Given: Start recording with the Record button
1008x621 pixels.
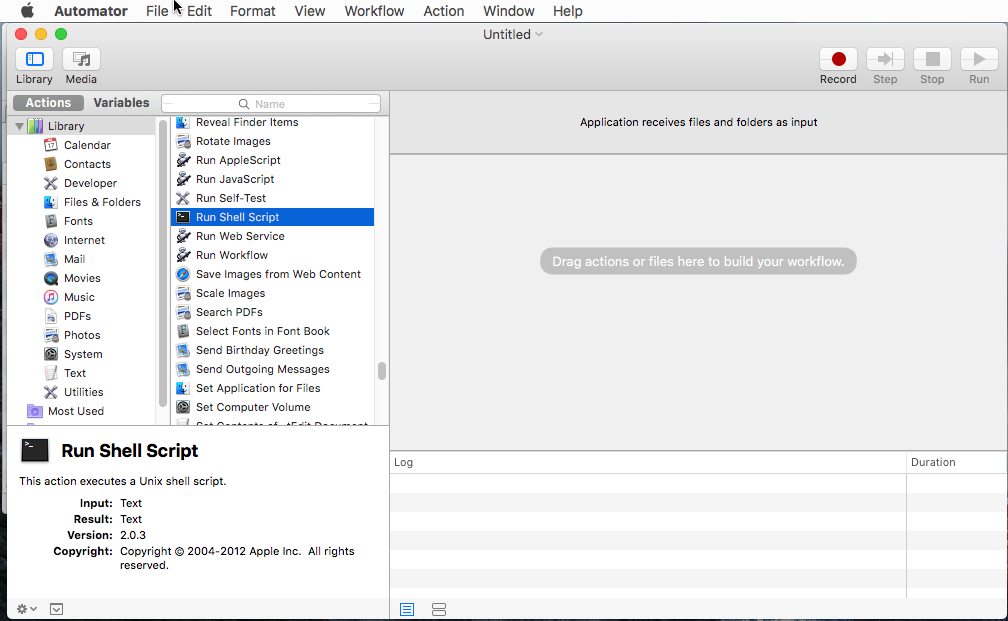Looking at the screenshot, I should [838, 59].
